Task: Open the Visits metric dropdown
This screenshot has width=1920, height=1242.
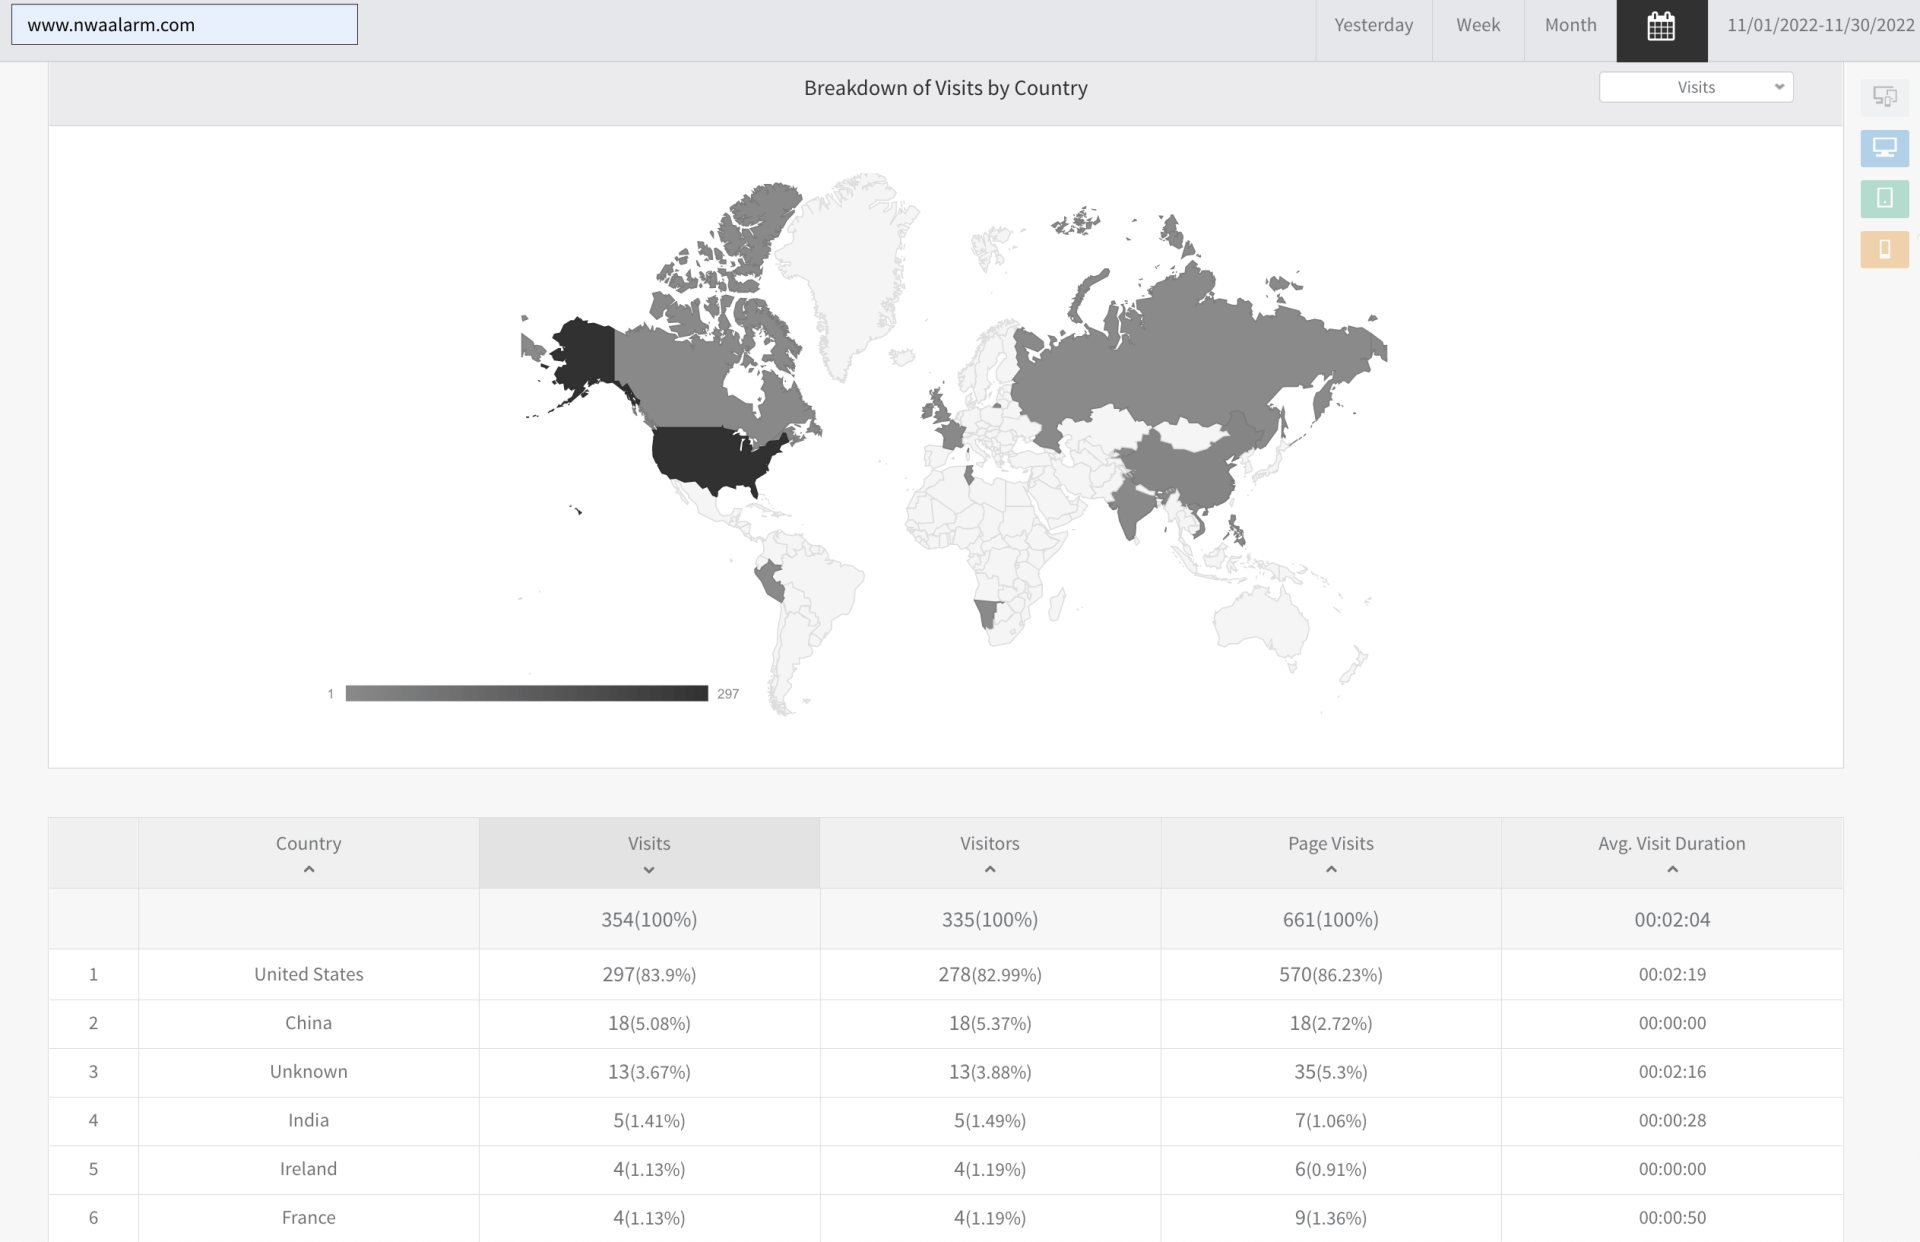Action: coord(1695,87)
